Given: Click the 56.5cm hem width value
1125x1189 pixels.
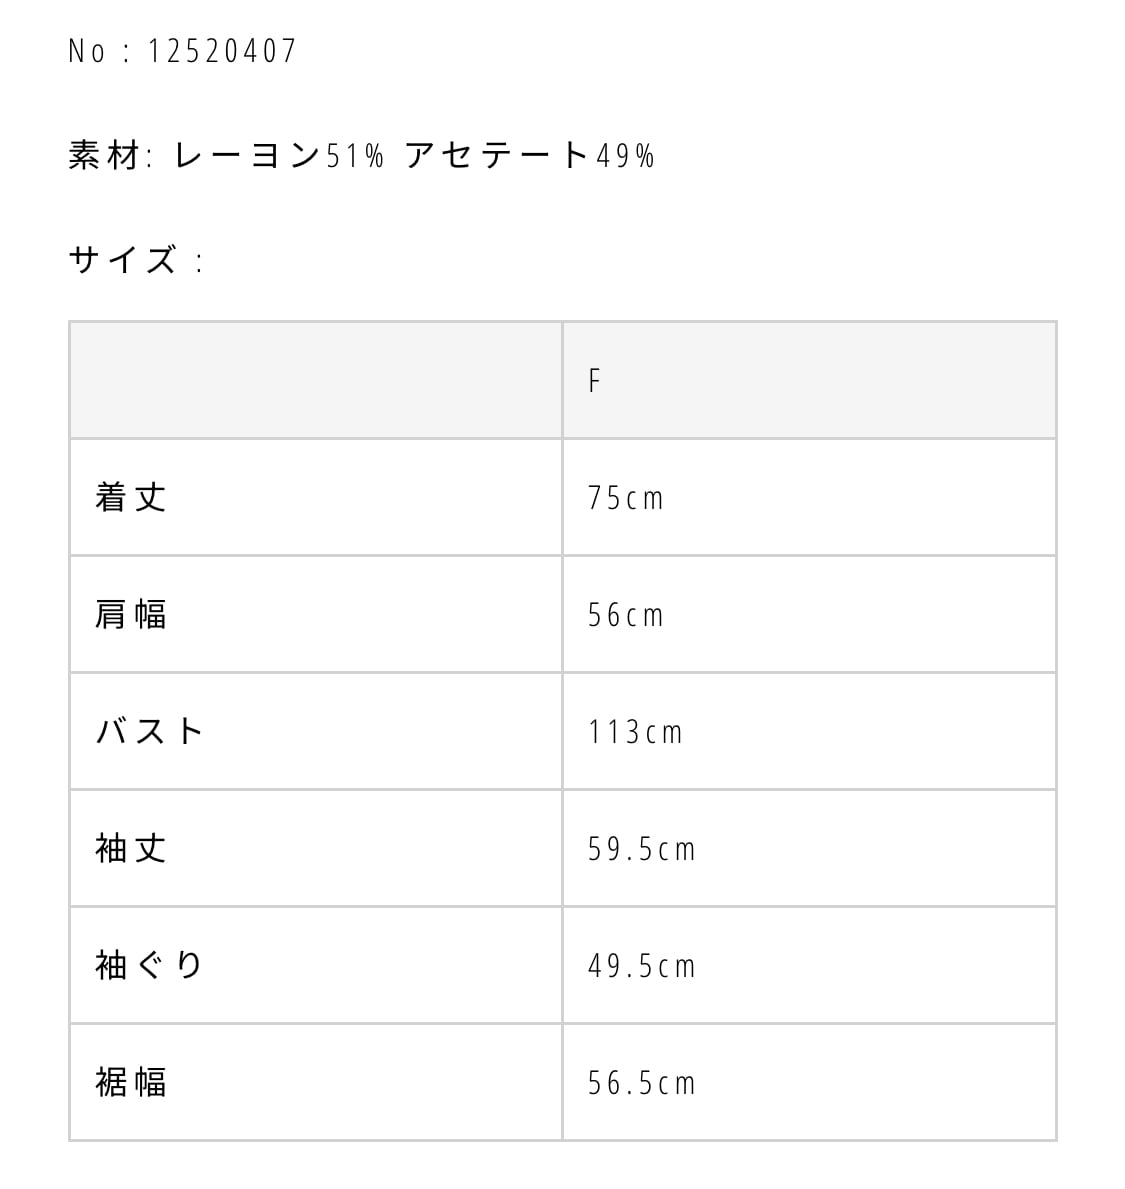Looking at the screenshot, I should pos(641,1083).
